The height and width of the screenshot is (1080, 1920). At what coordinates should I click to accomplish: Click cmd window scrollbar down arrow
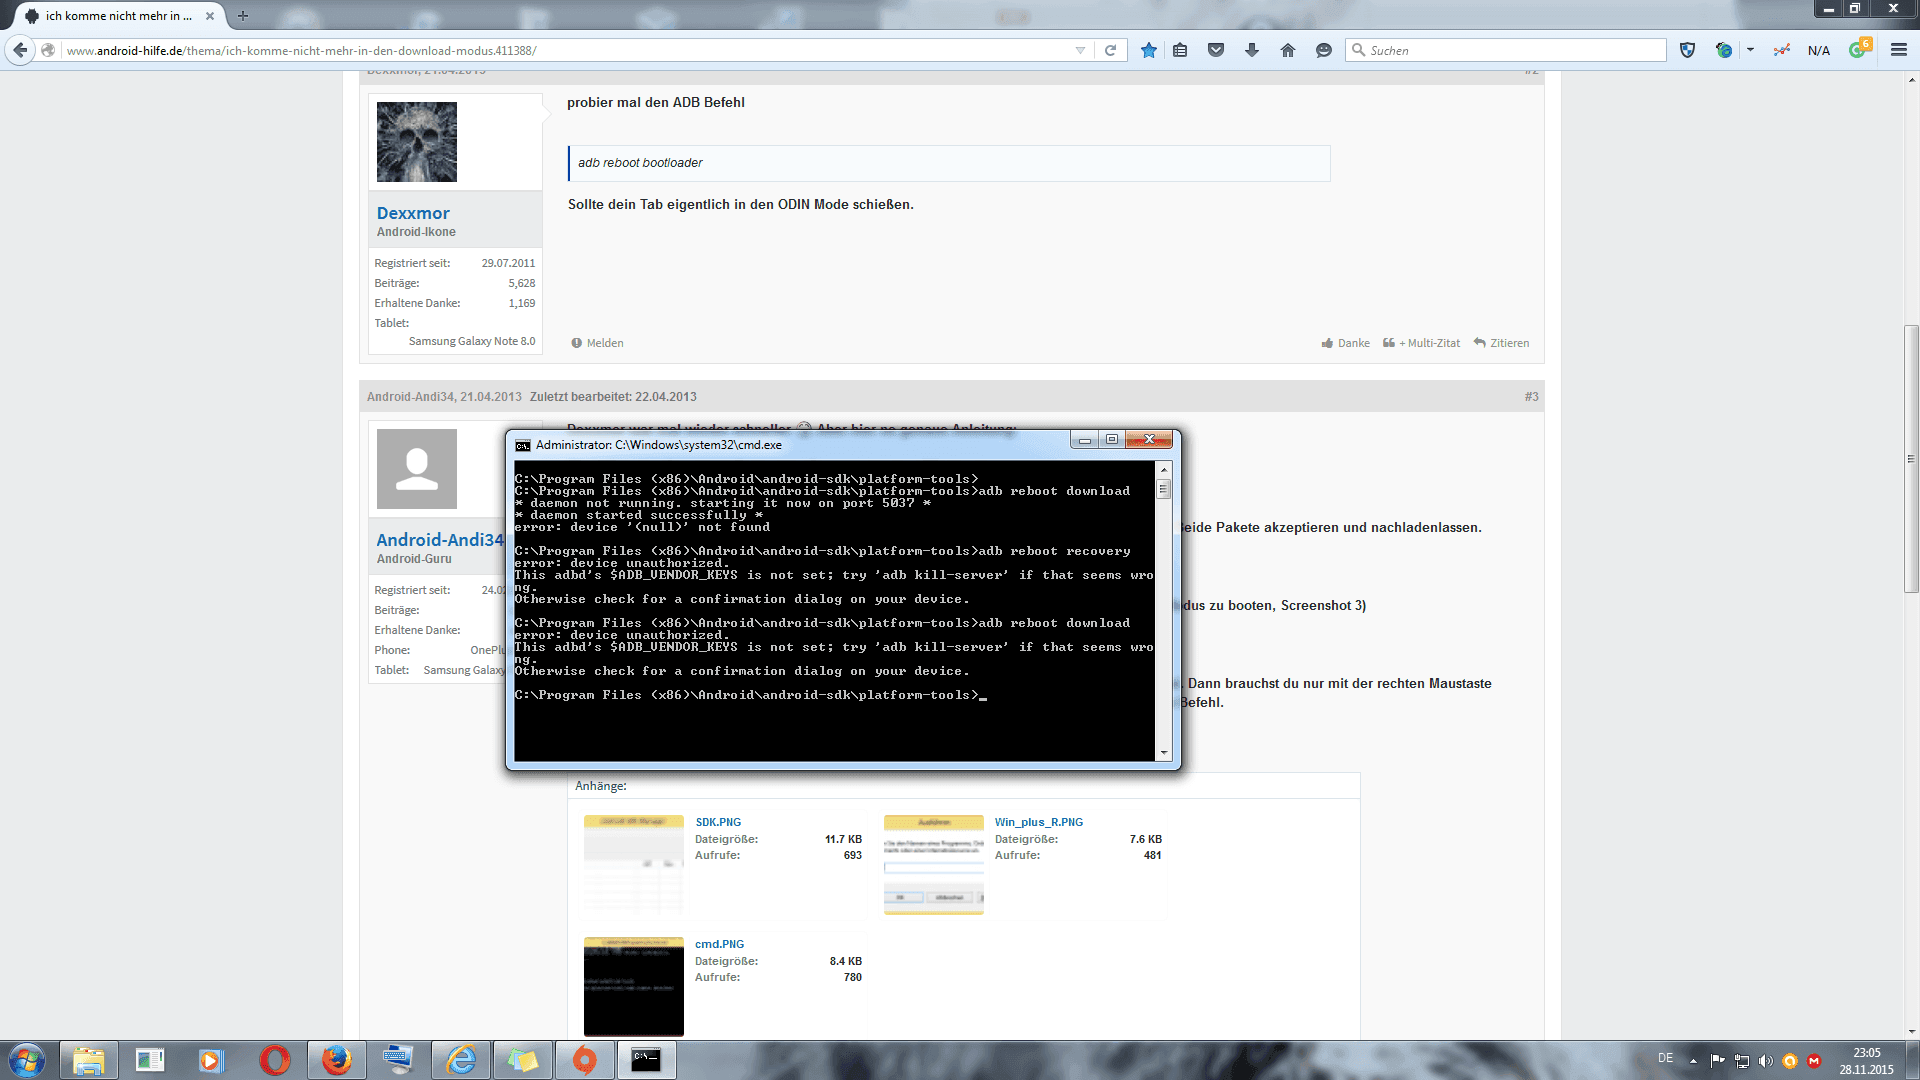tap(1163, 753)
